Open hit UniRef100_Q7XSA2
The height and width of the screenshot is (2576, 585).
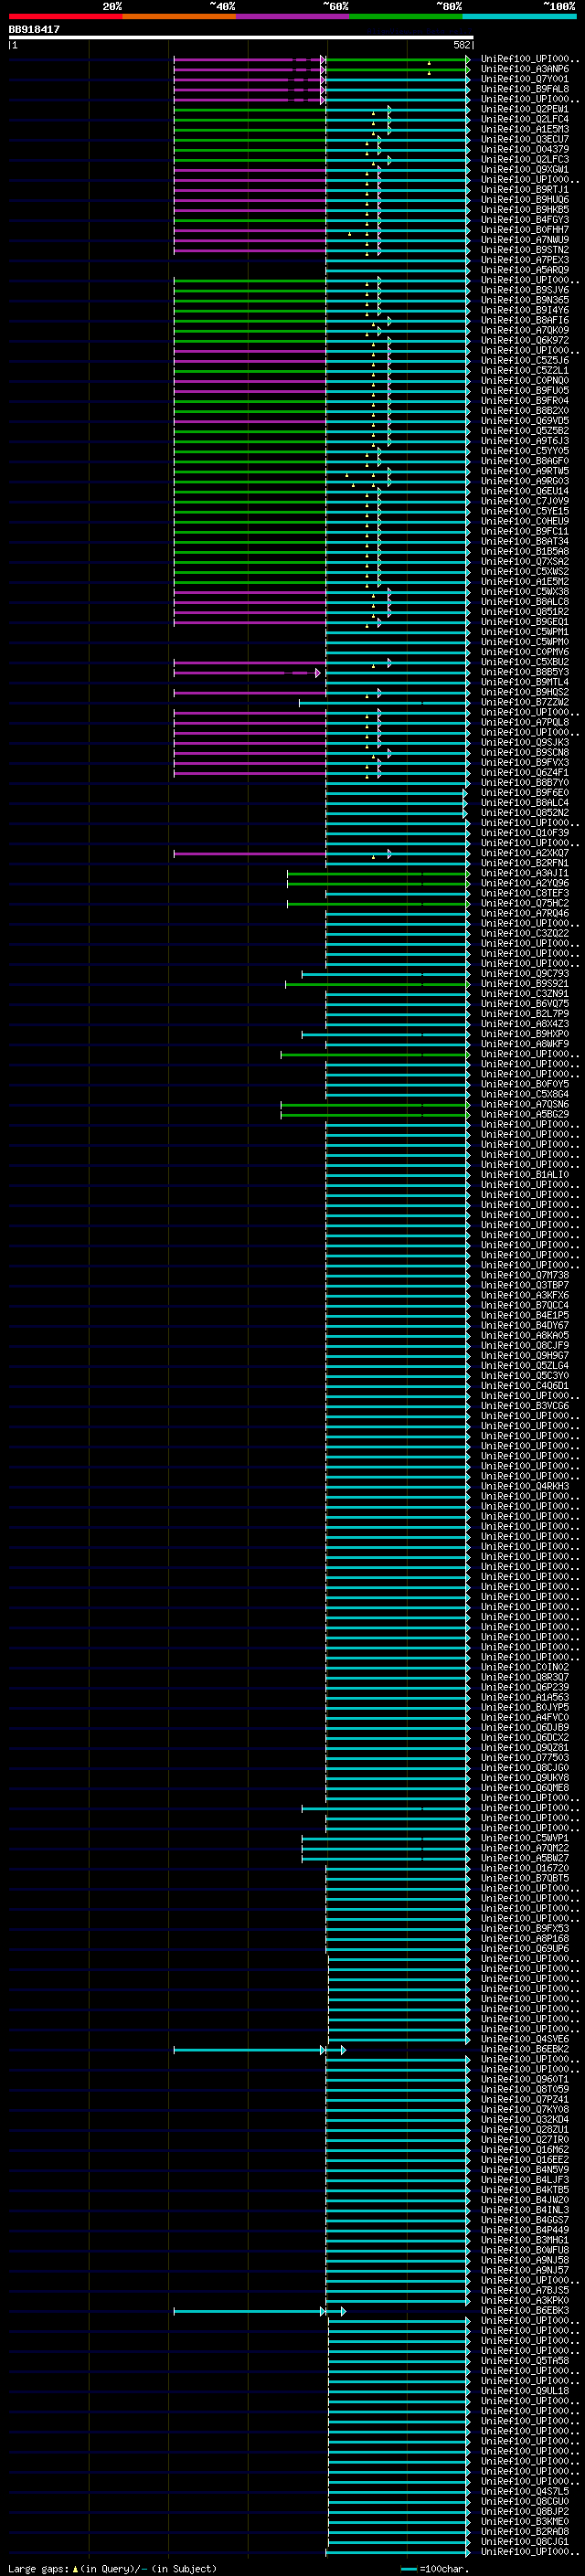(524, 562)
